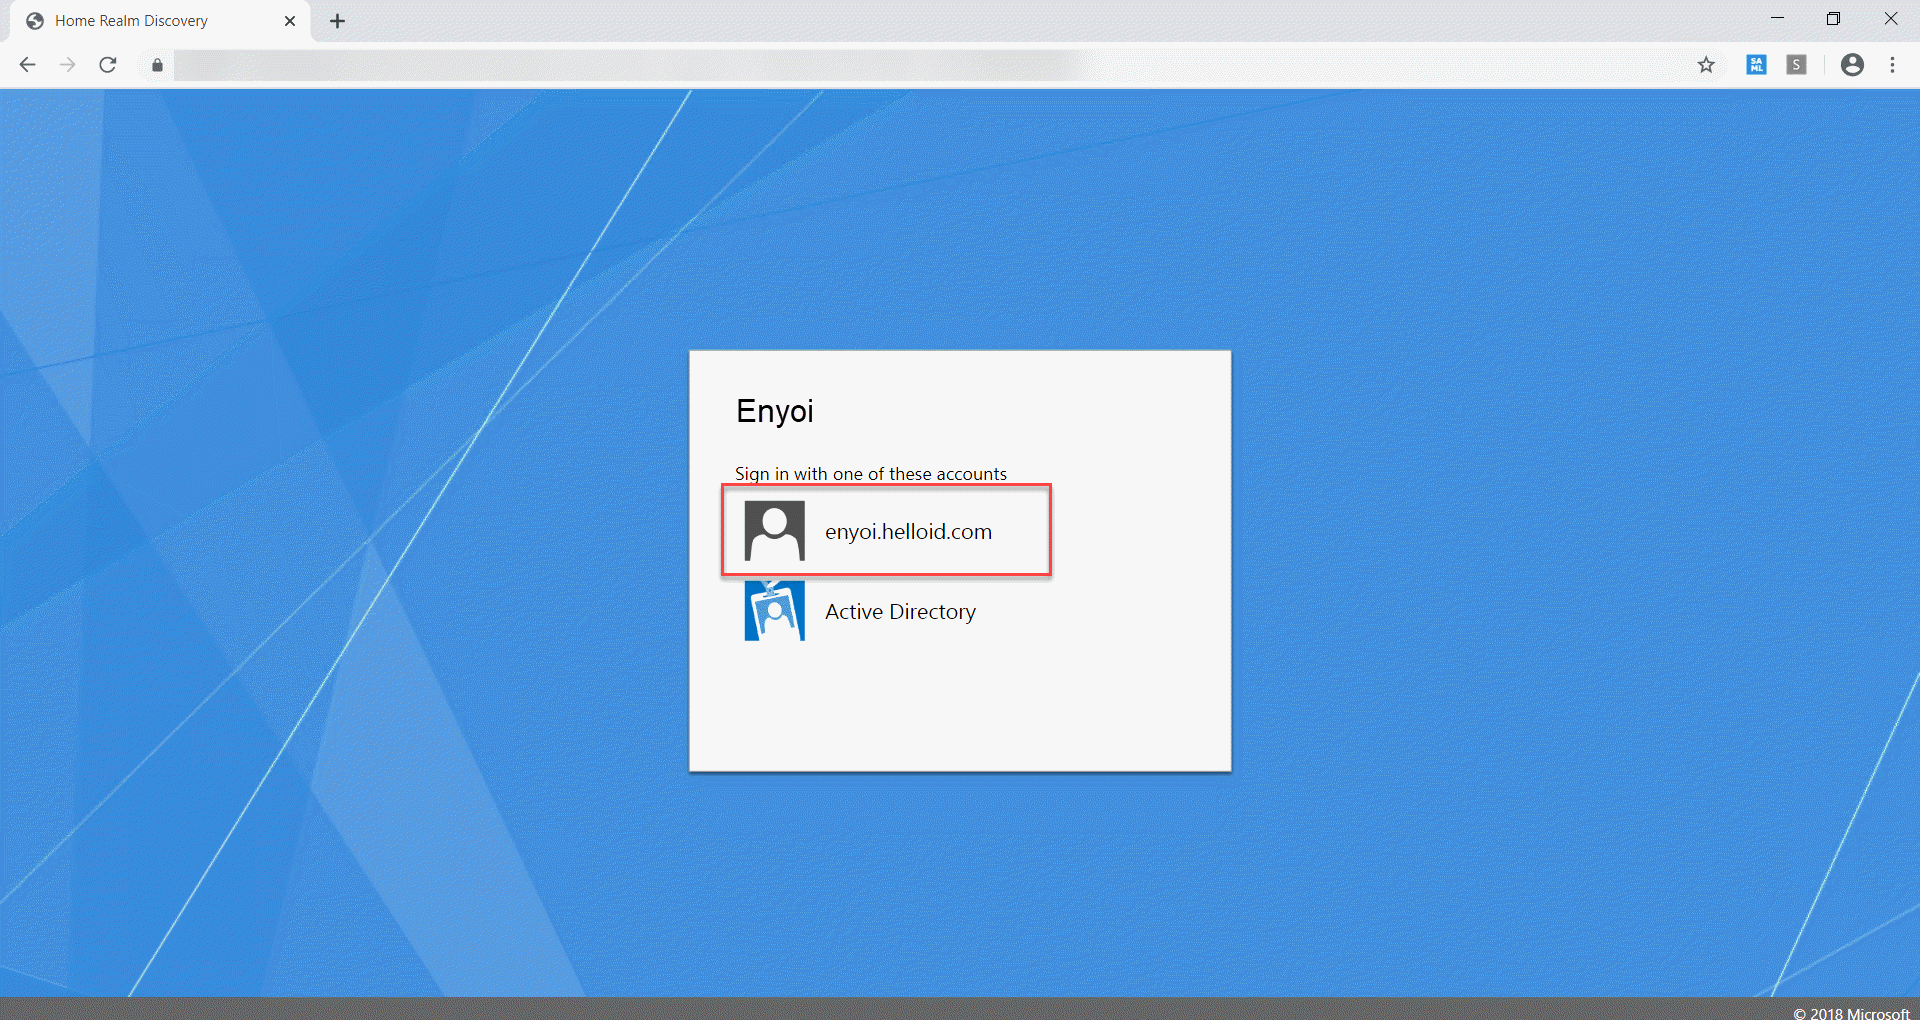Viewport: 1920px width, 1020px height.
Task: Reload the current page
Action: [108, 65]
